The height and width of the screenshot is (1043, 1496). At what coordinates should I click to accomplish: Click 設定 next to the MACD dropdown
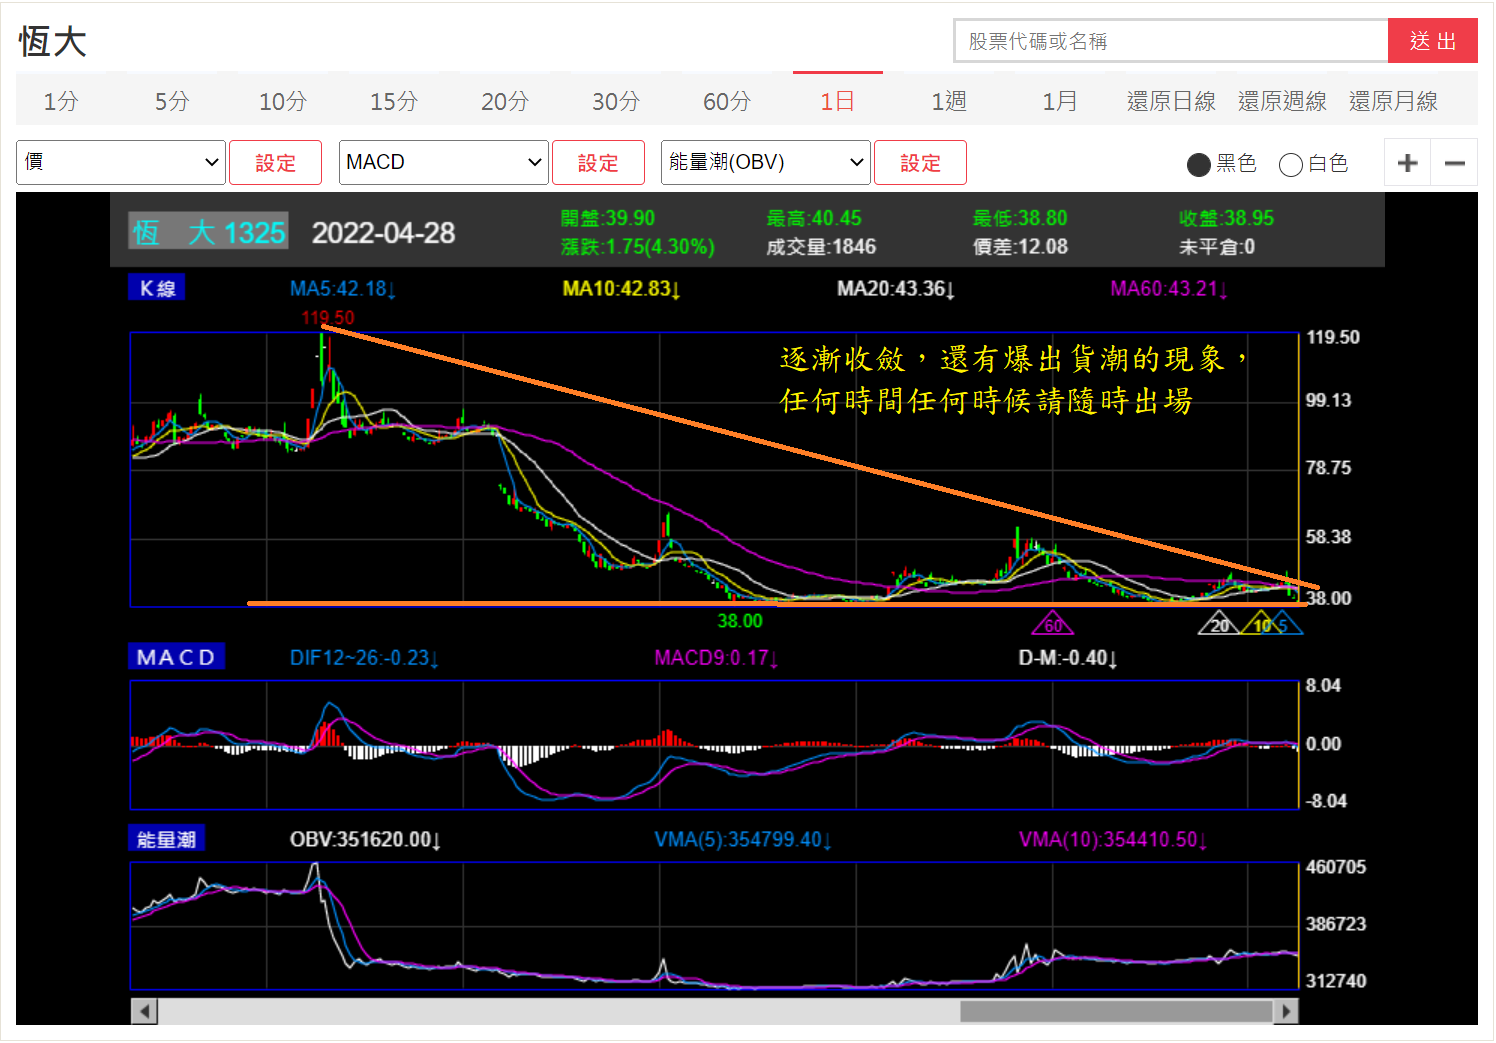point(598,163)
